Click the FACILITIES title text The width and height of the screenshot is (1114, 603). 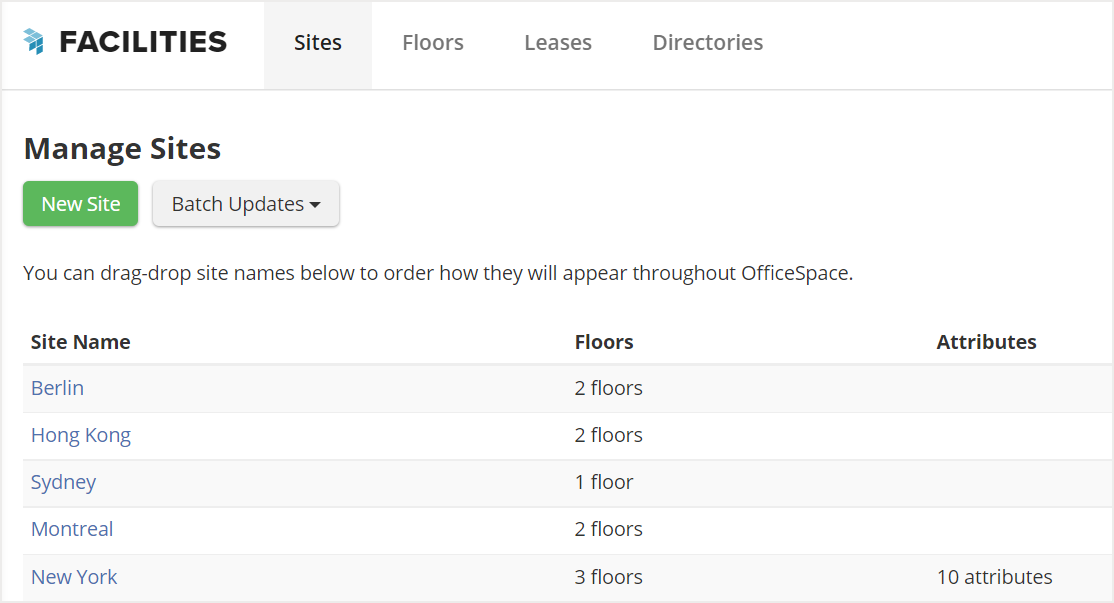143,42
